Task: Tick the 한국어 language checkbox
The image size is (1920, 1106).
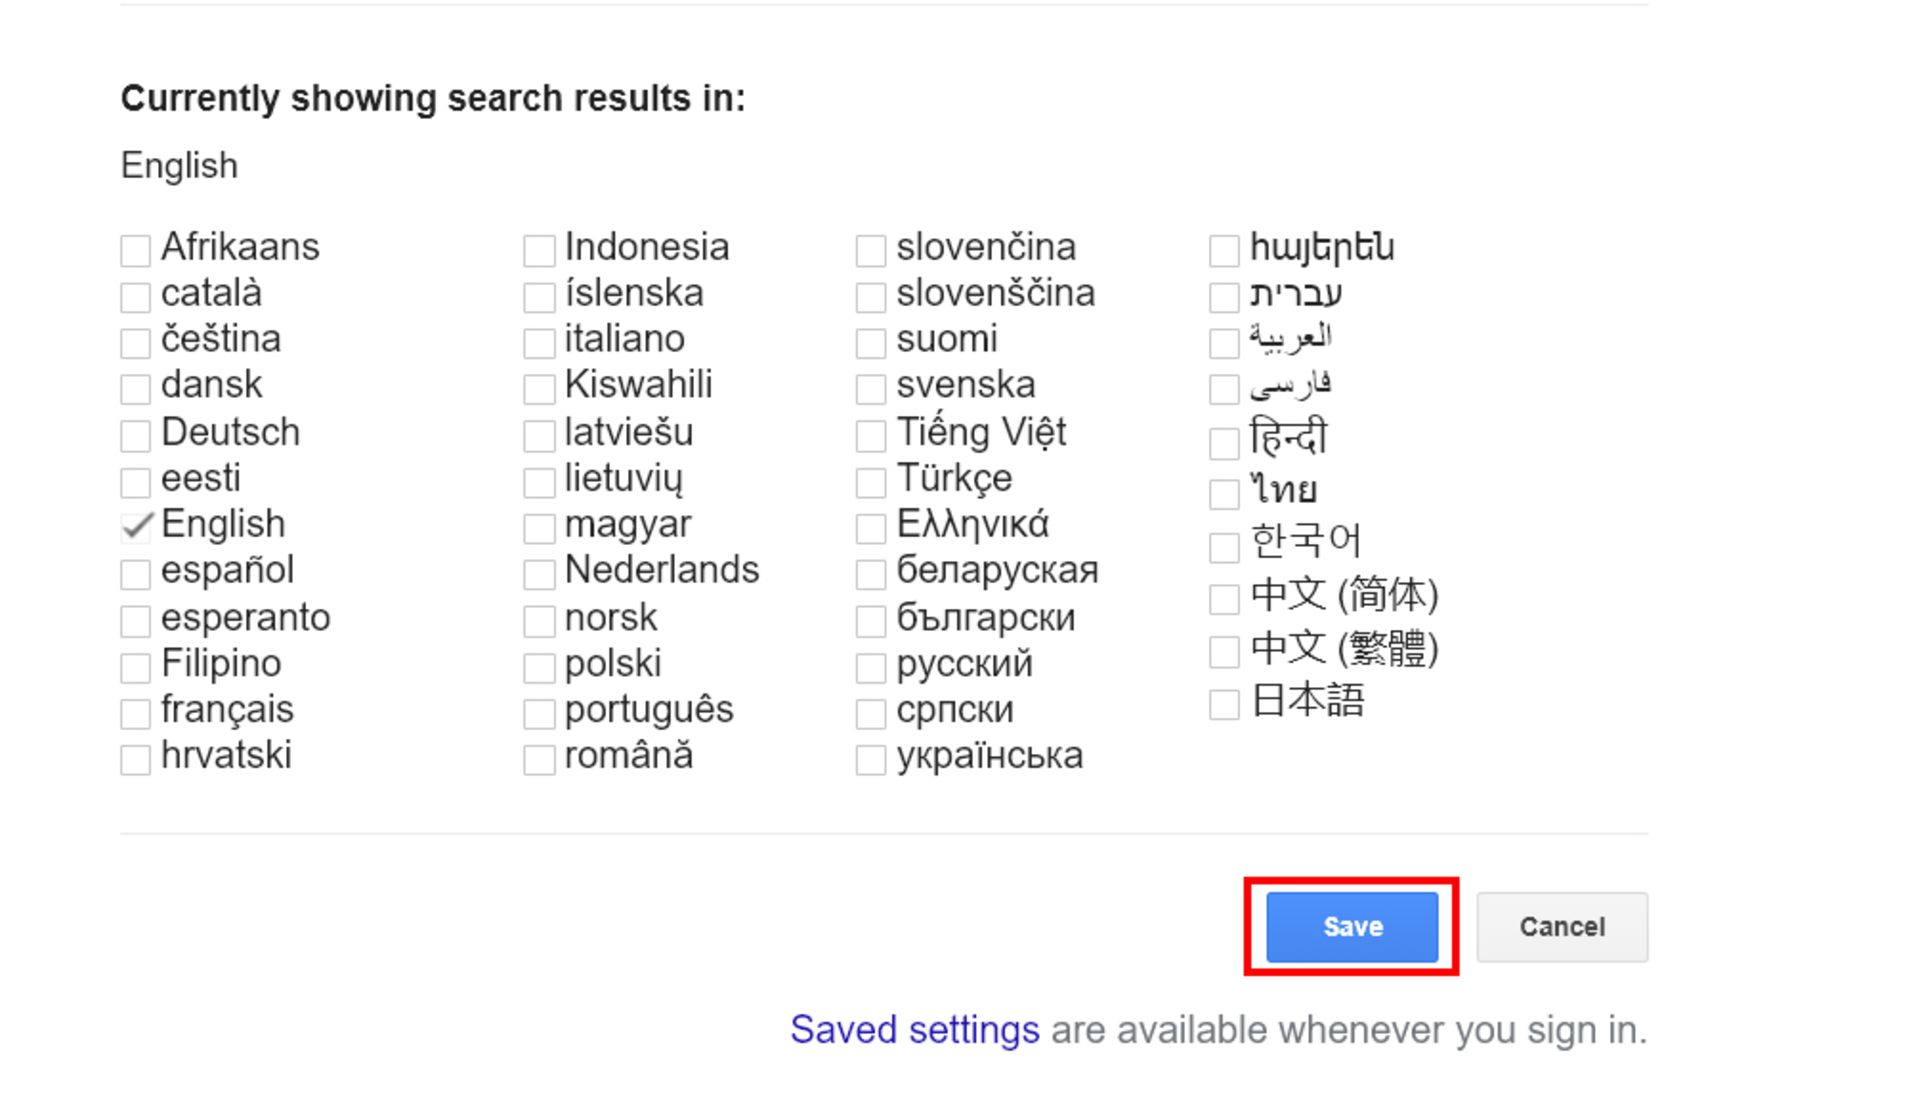Action: (x=1224, y=546)
